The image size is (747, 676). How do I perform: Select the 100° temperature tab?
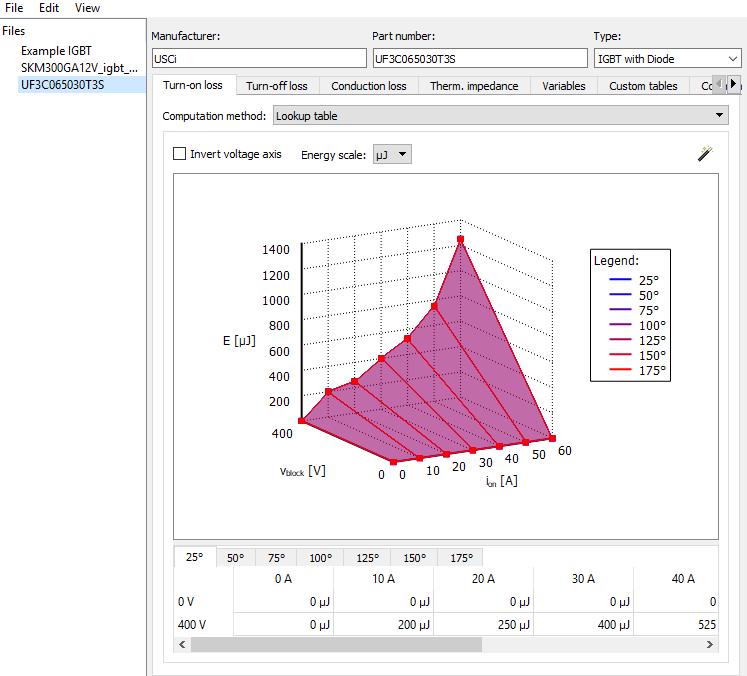[x=320, y=558]
